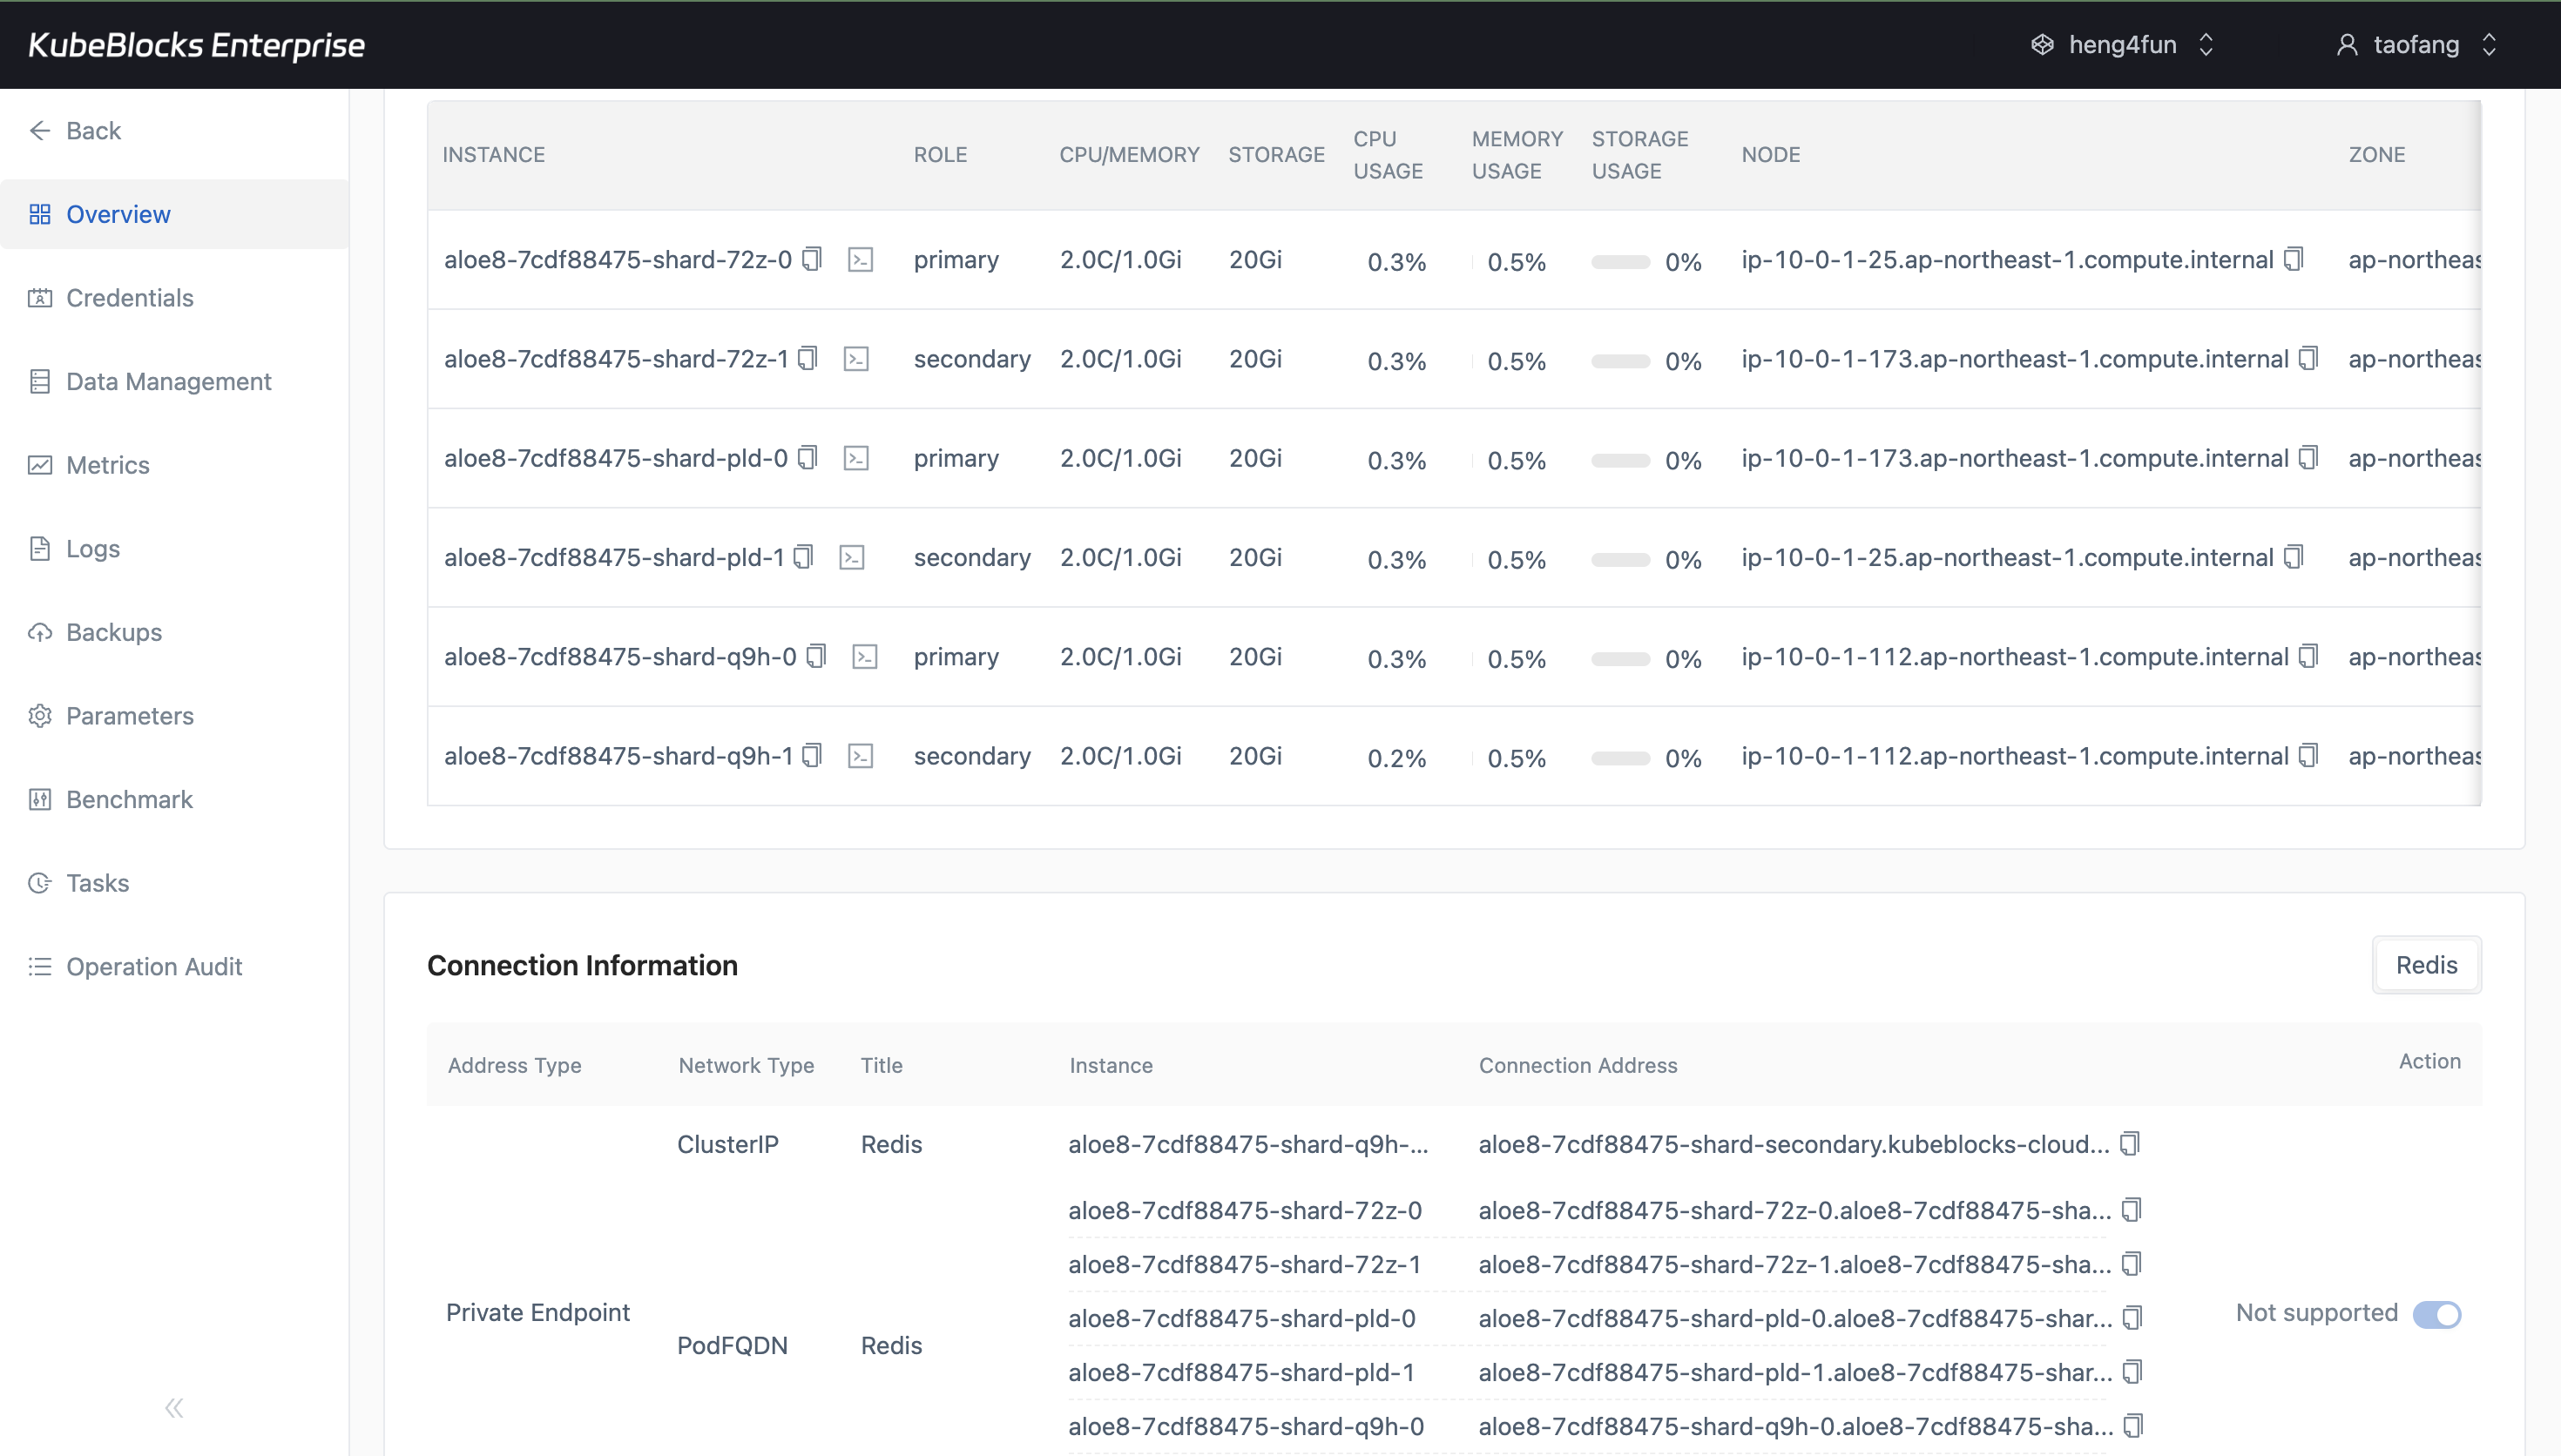Click the storage usage bar for shard-72z-0
The image size is (2561, 1456).
(1620, 262)
